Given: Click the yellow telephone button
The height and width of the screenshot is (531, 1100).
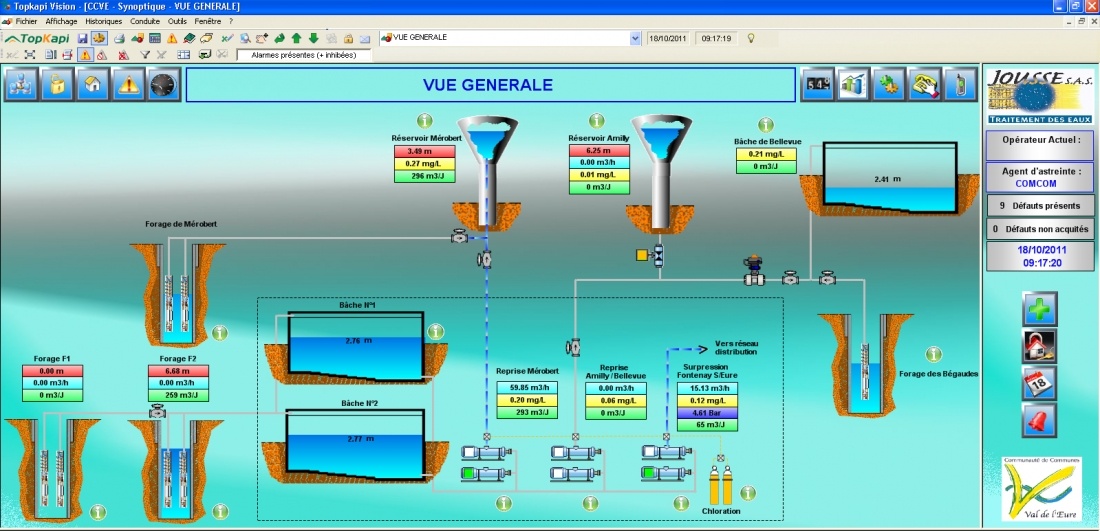Looking at the screenshot, I should (x=924, y=85).
